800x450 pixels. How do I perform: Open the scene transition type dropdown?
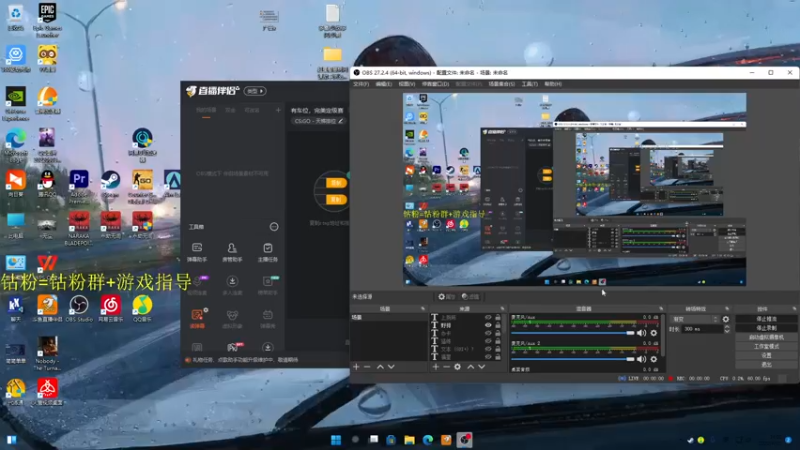click(695, 319)
